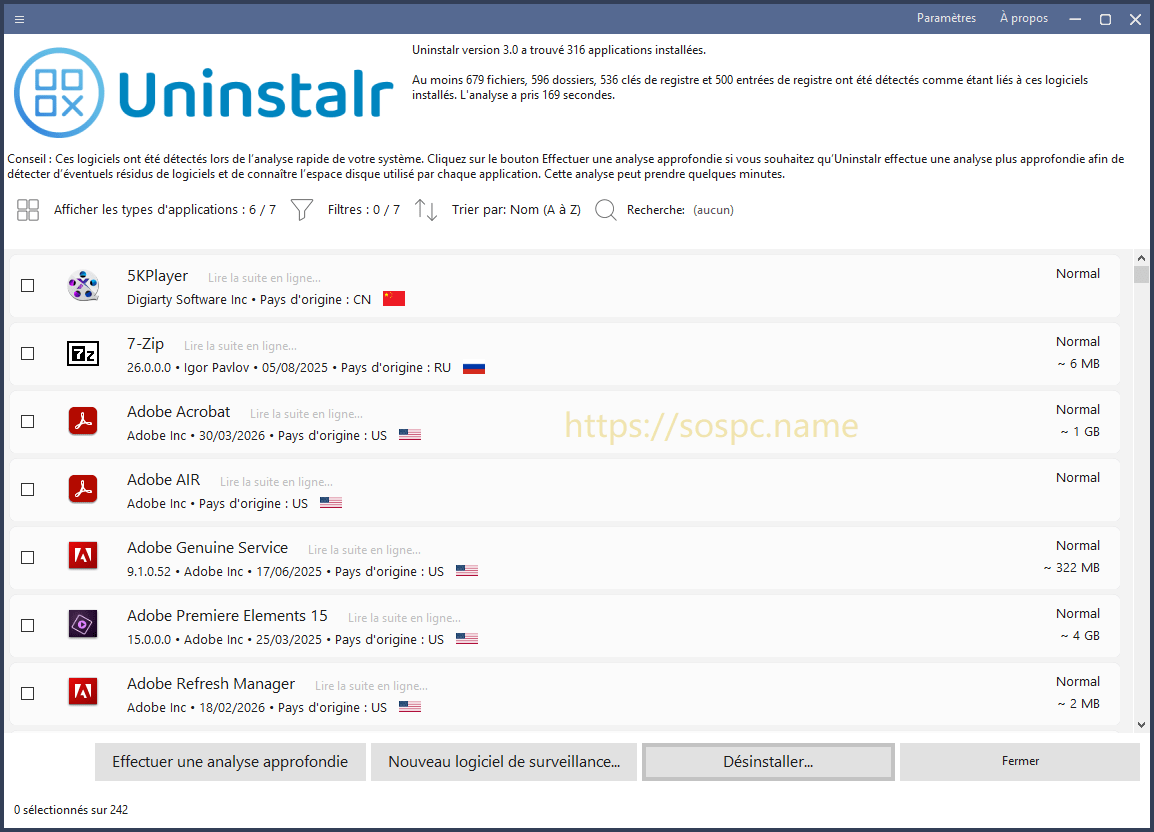Click 'Effectuer une analyse approfondie' button
The image size is (1154, 832).
click(230, 762)
